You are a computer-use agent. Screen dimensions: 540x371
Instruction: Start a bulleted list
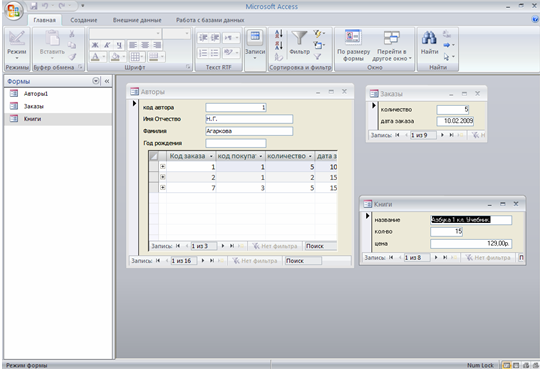click(215, 53)
